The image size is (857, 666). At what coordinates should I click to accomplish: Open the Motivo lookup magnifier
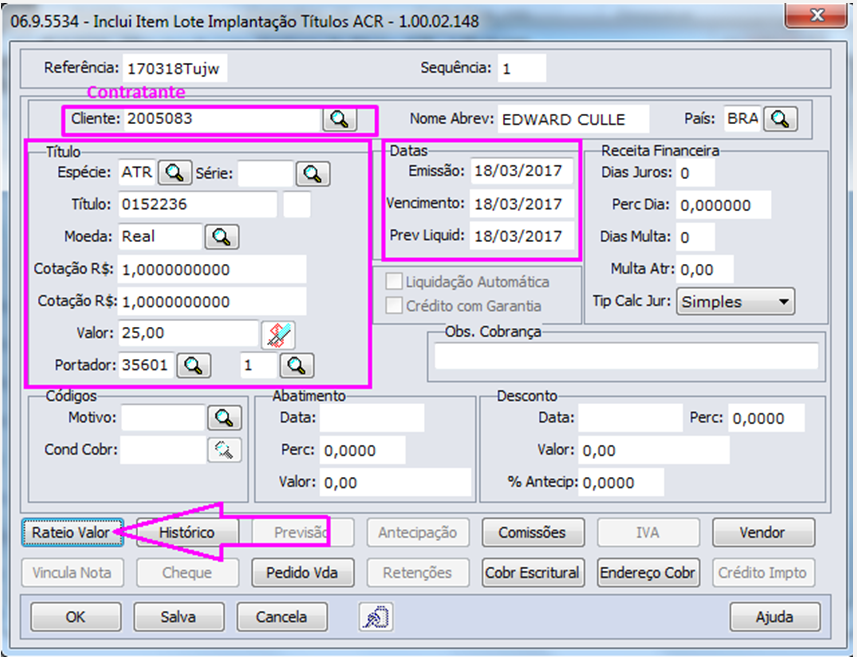point(224,418)
